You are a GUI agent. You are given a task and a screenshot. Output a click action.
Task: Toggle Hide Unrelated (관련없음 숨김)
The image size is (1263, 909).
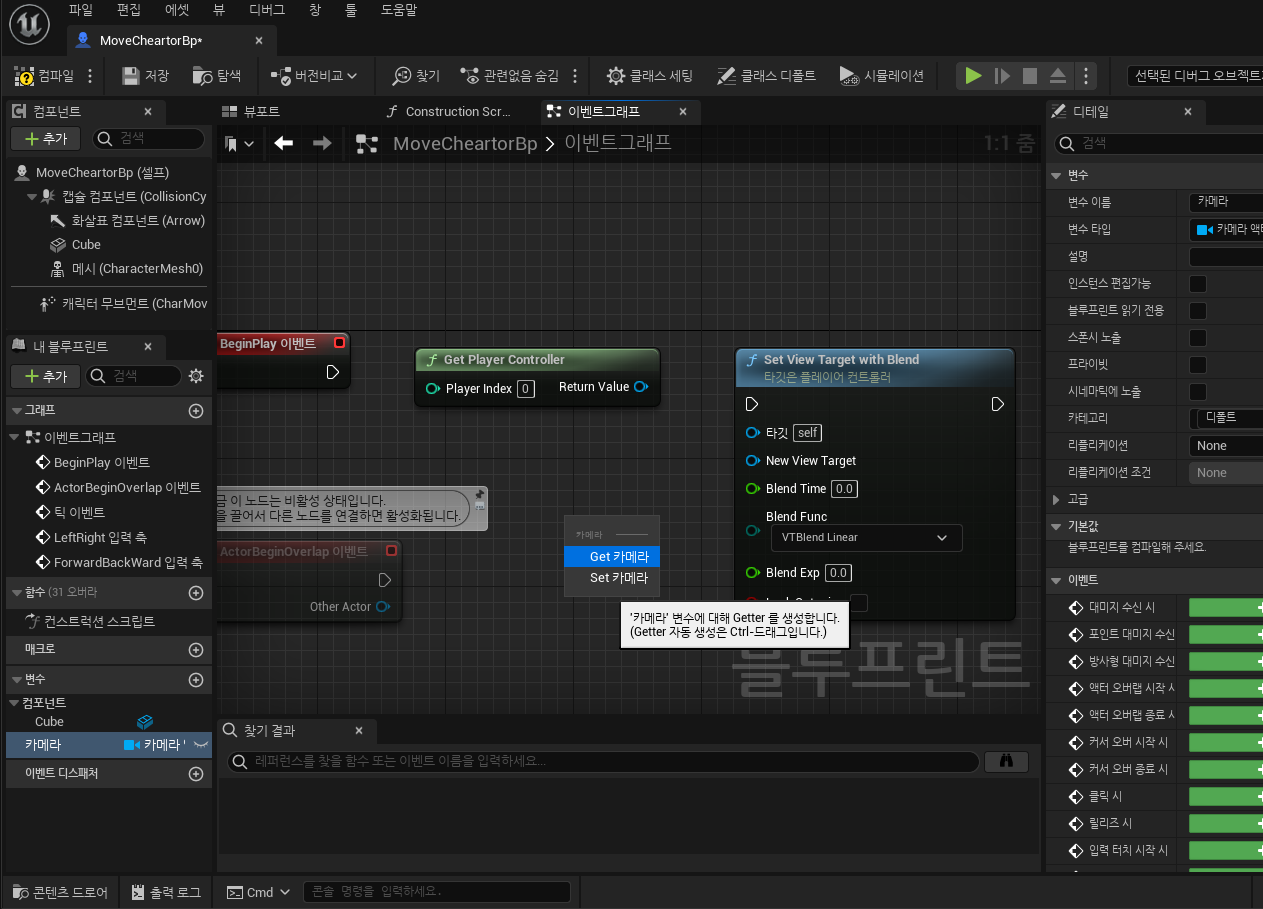pyautogui.click(x=509, y=76)
